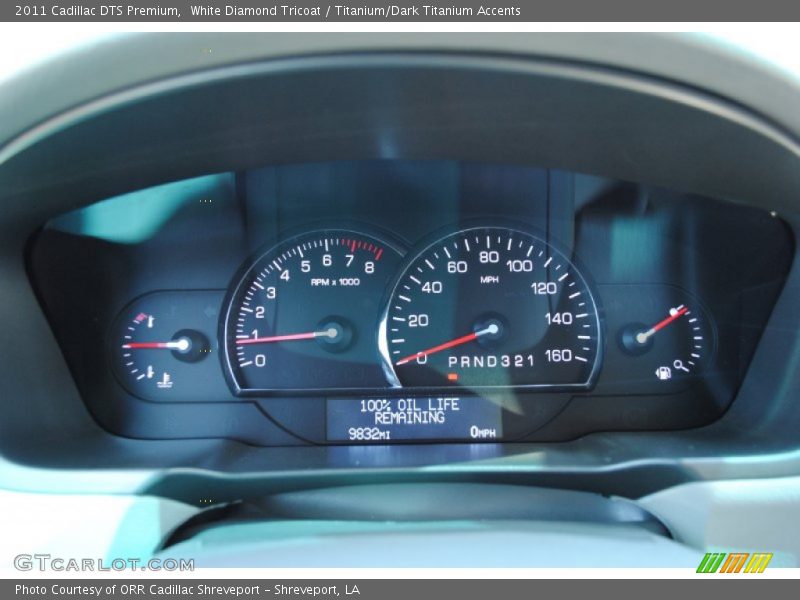Viewport: 800px width, 600px height.
Task: Click the "2" on the tachometer
Action: tap(260, 312)
